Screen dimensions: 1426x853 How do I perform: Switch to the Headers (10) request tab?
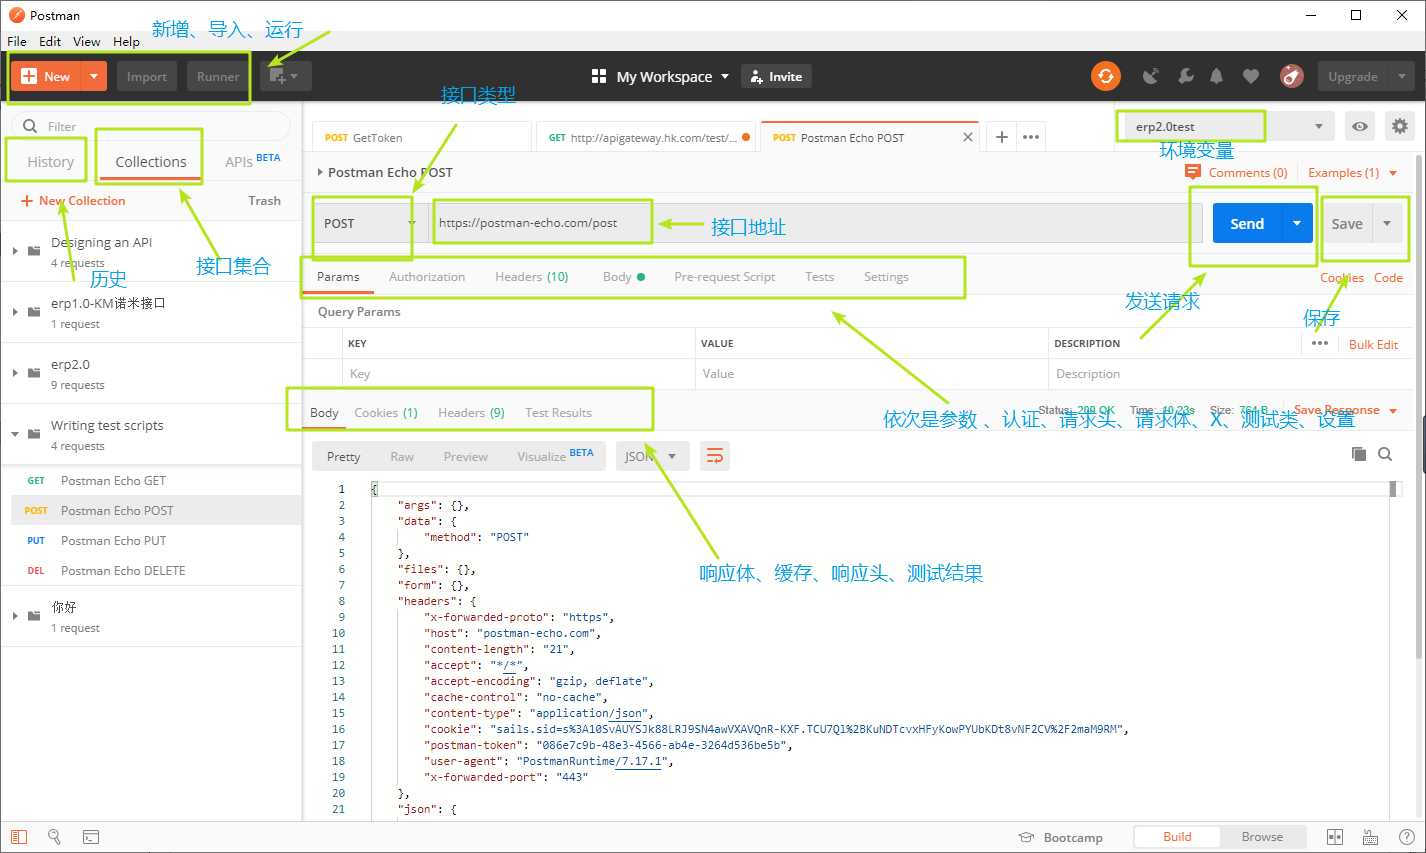(x=531, y=277)
